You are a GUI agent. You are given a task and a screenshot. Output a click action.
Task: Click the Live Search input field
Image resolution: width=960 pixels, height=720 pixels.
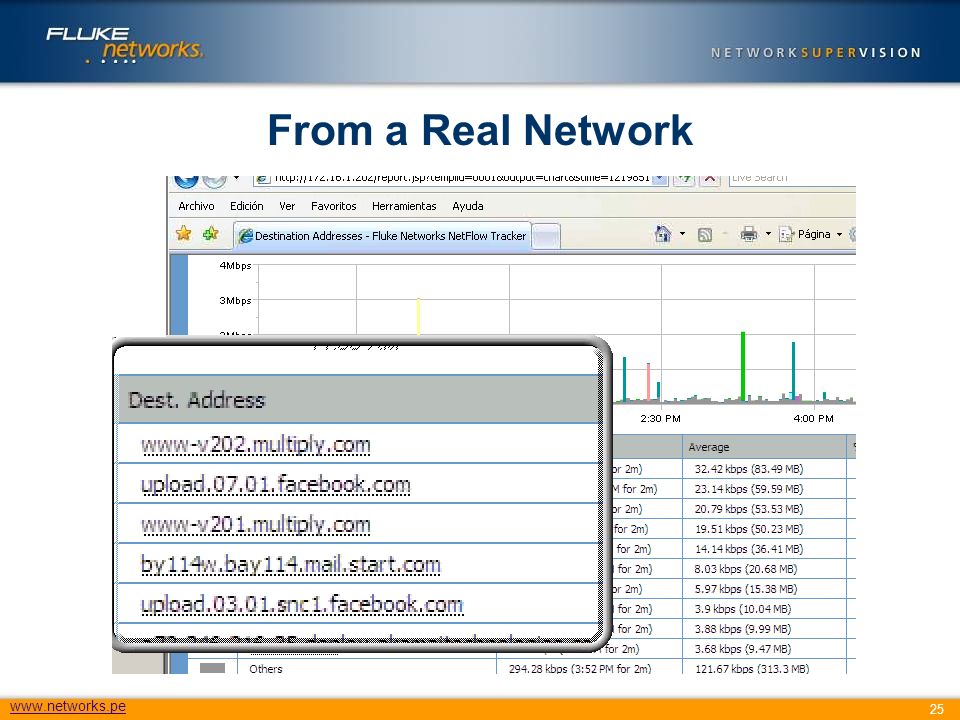(x=792, y=179)
